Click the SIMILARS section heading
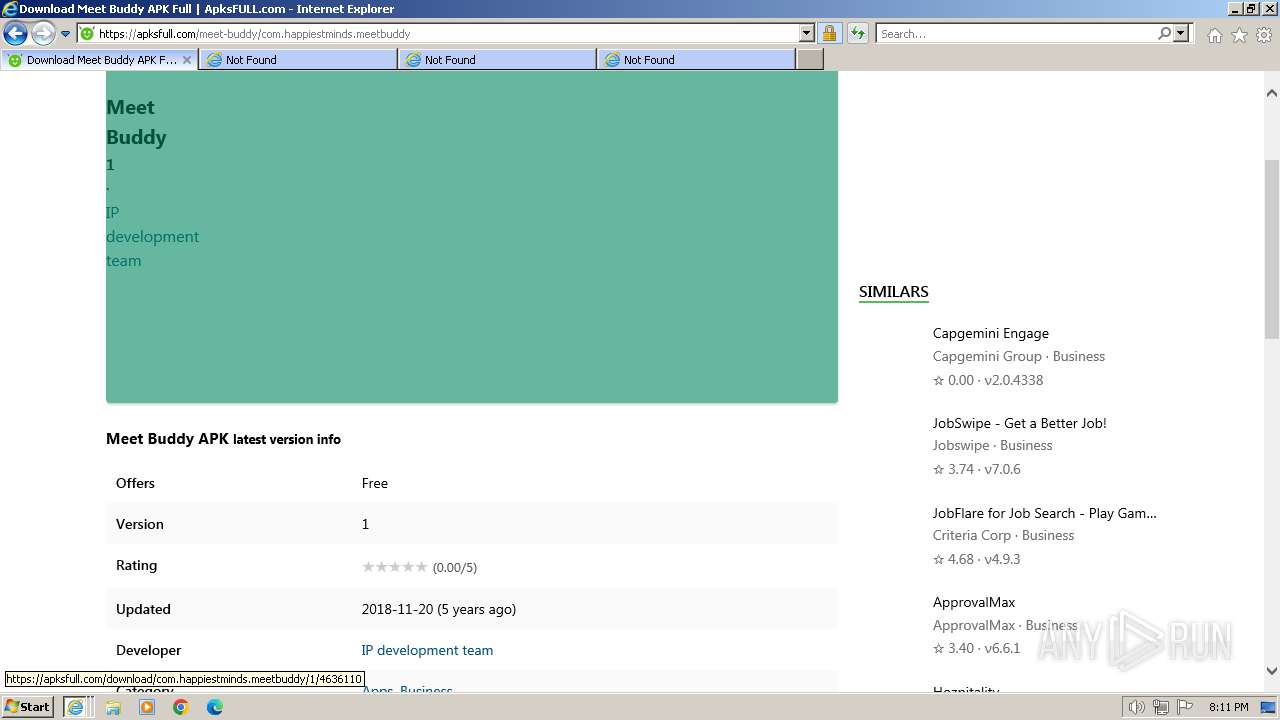1280x720 pixels. 893,292
